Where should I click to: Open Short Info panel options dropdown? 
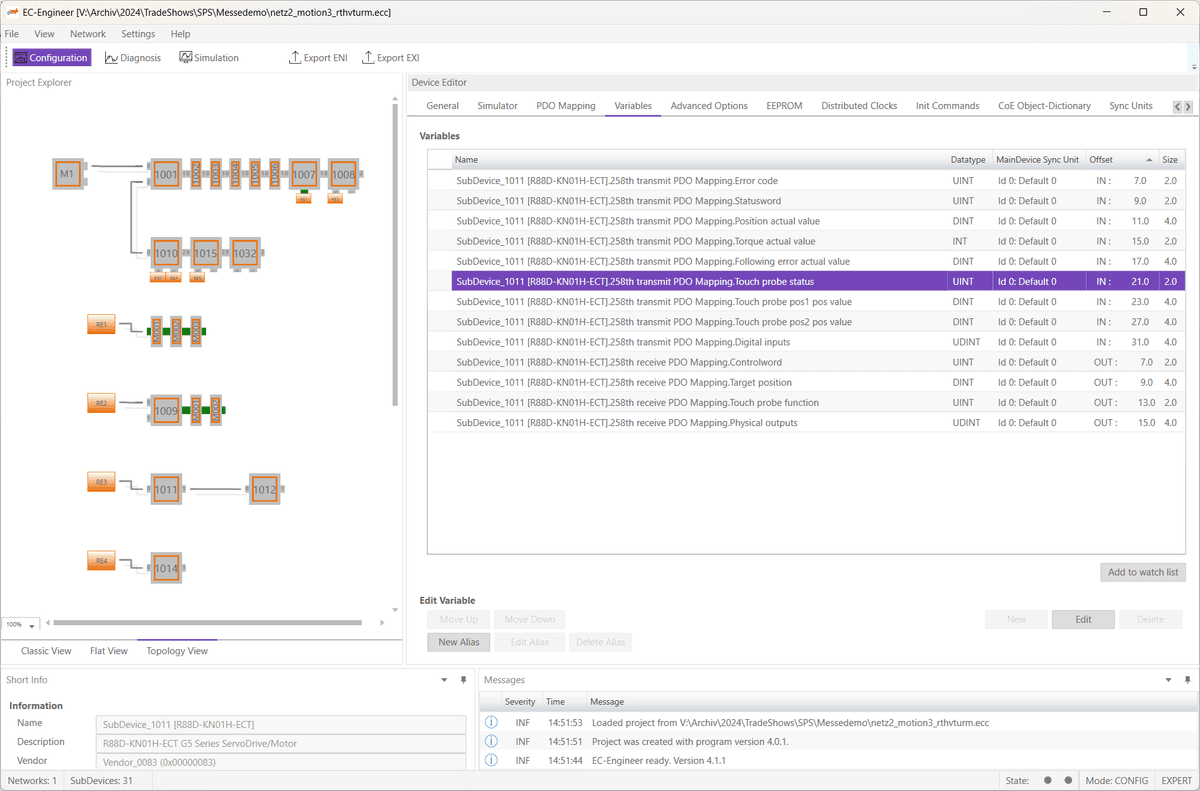[x=445, y=680]
